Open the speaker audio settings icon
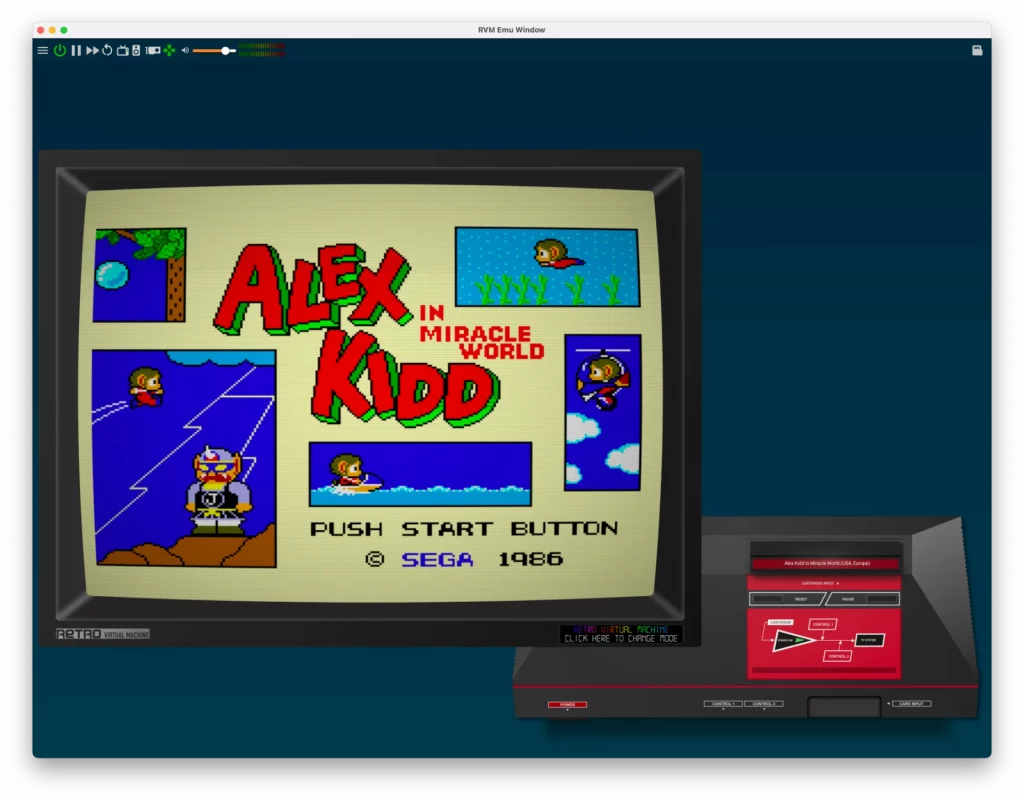 (136, 50)
